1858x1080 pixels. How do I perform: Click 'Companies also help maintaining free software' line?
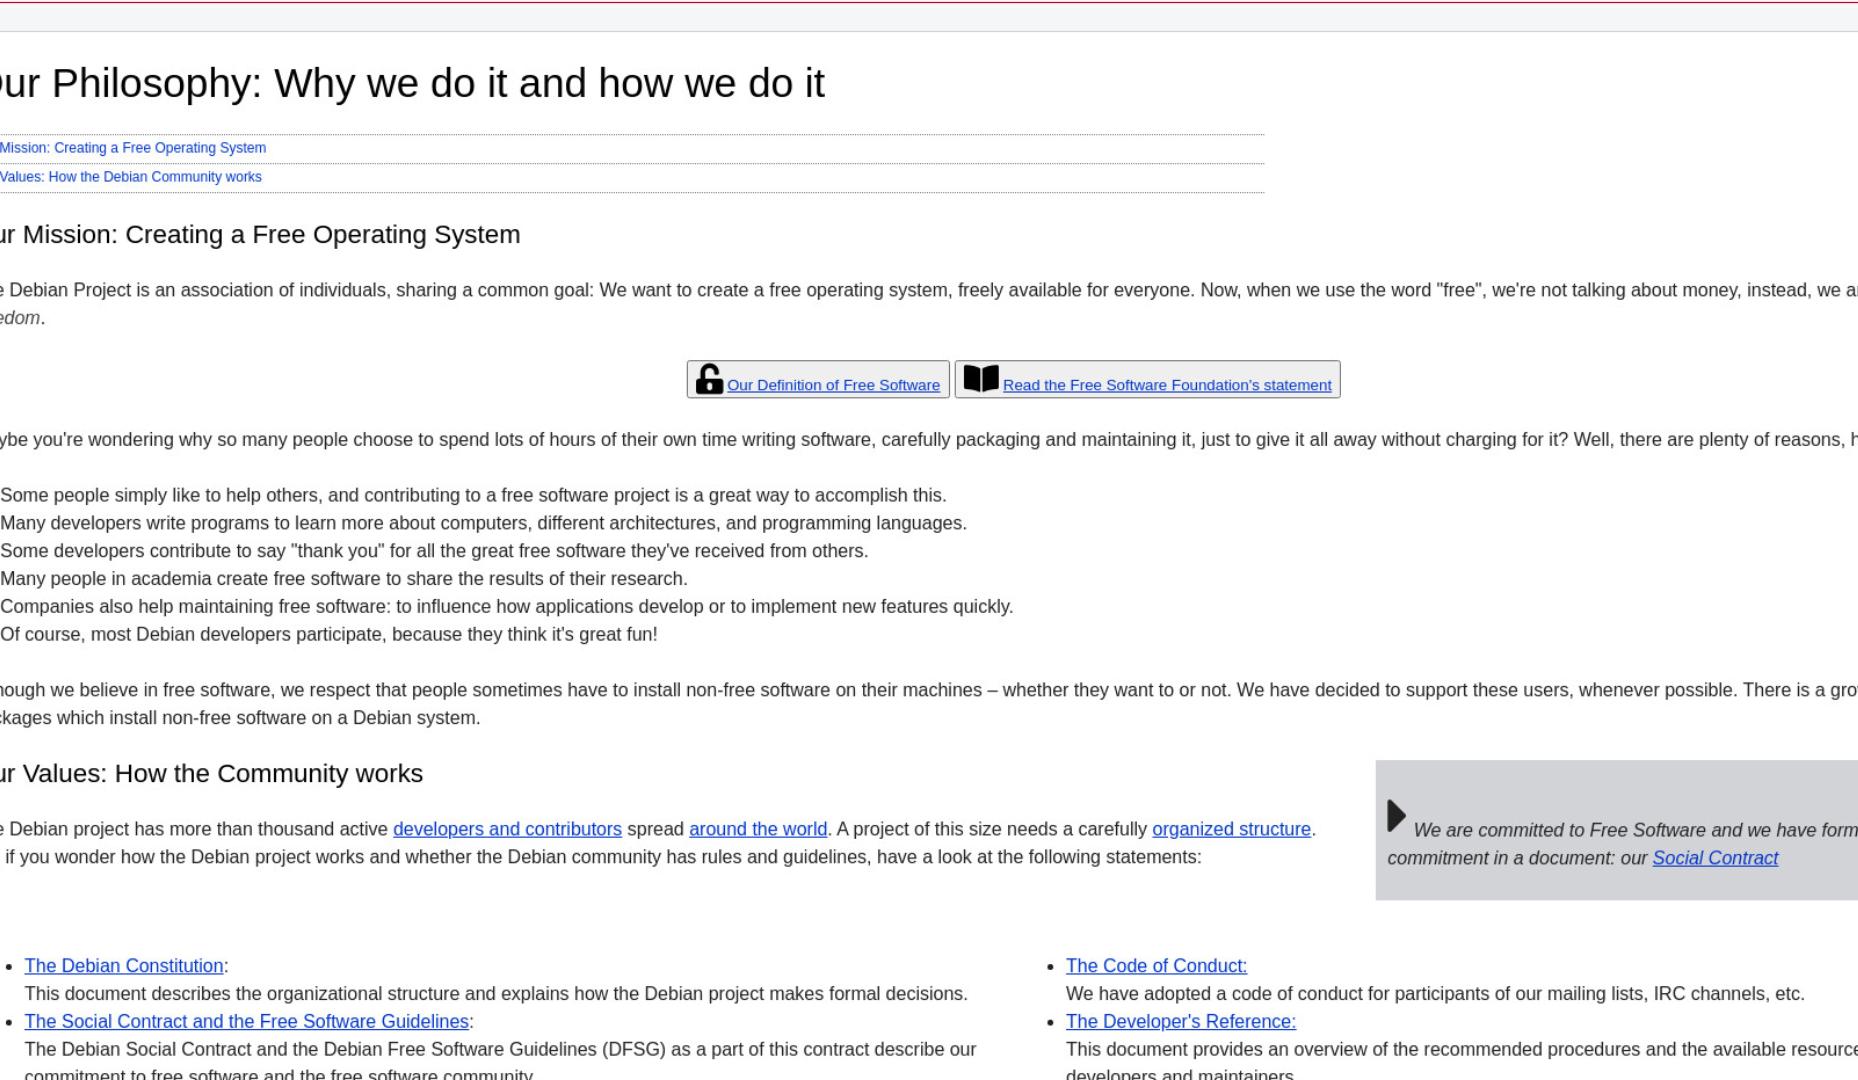506,607
